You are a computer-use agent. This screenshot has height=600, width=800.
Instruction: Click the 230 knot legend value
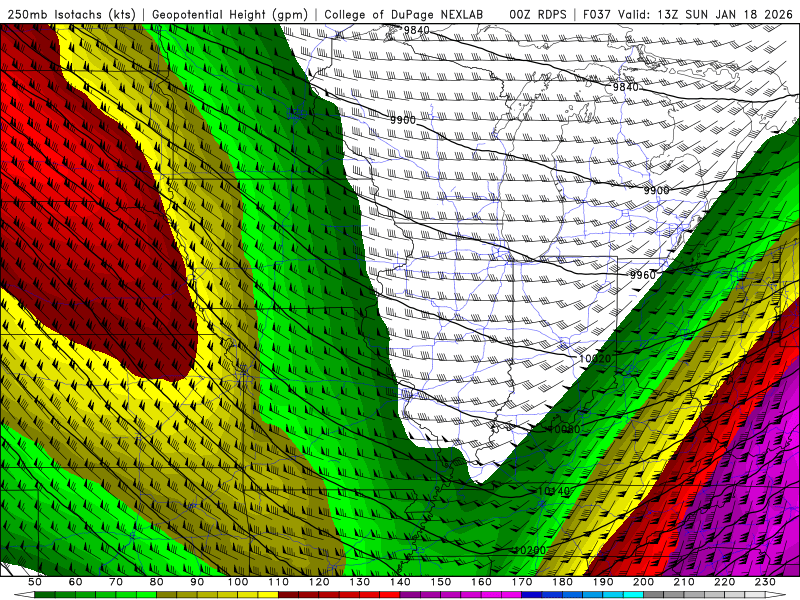pos(765,582)
